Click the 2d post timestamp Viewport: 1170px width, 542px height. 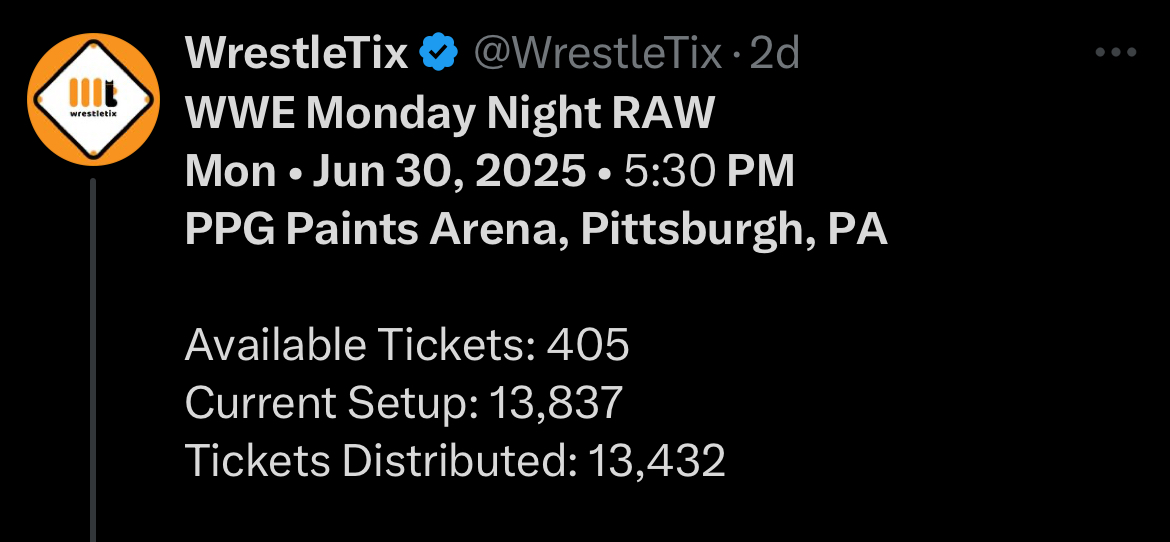pos(775,54)
